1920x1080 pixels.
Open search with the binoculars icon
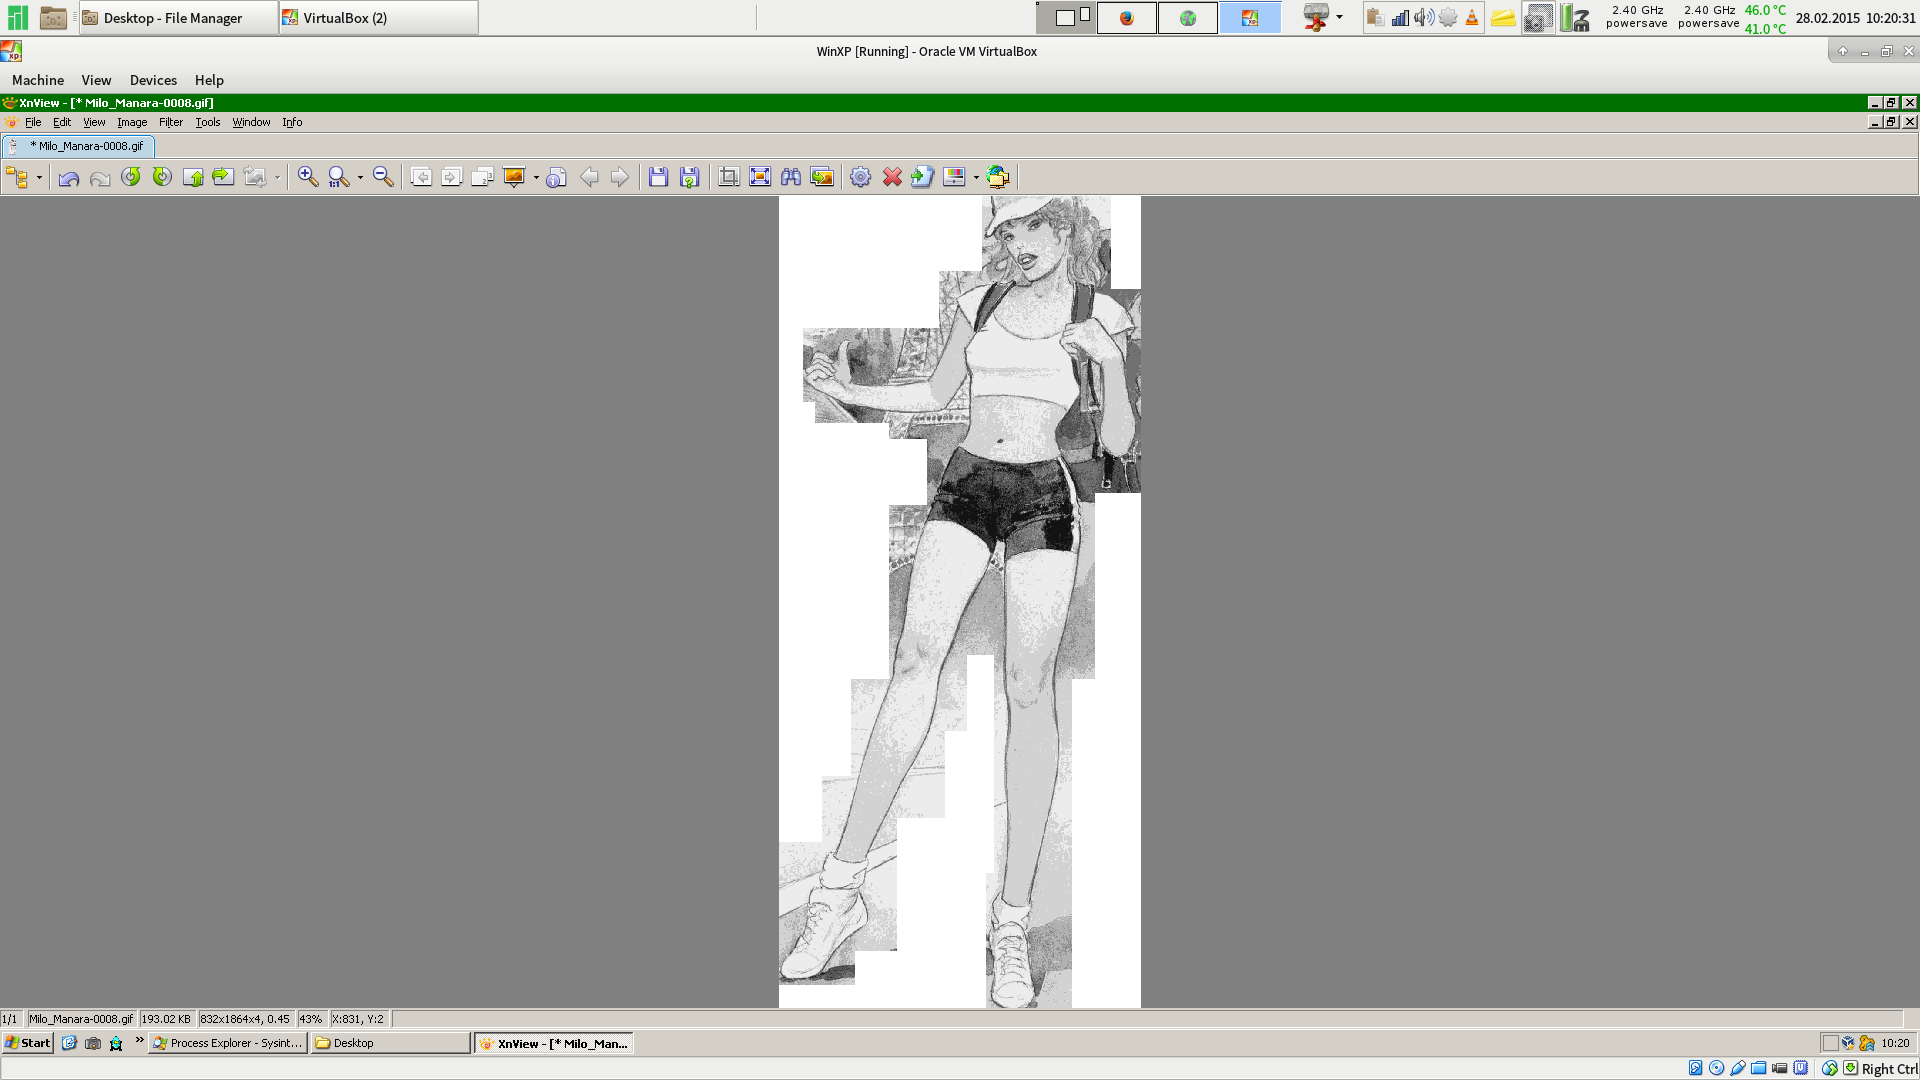(791, 177)
